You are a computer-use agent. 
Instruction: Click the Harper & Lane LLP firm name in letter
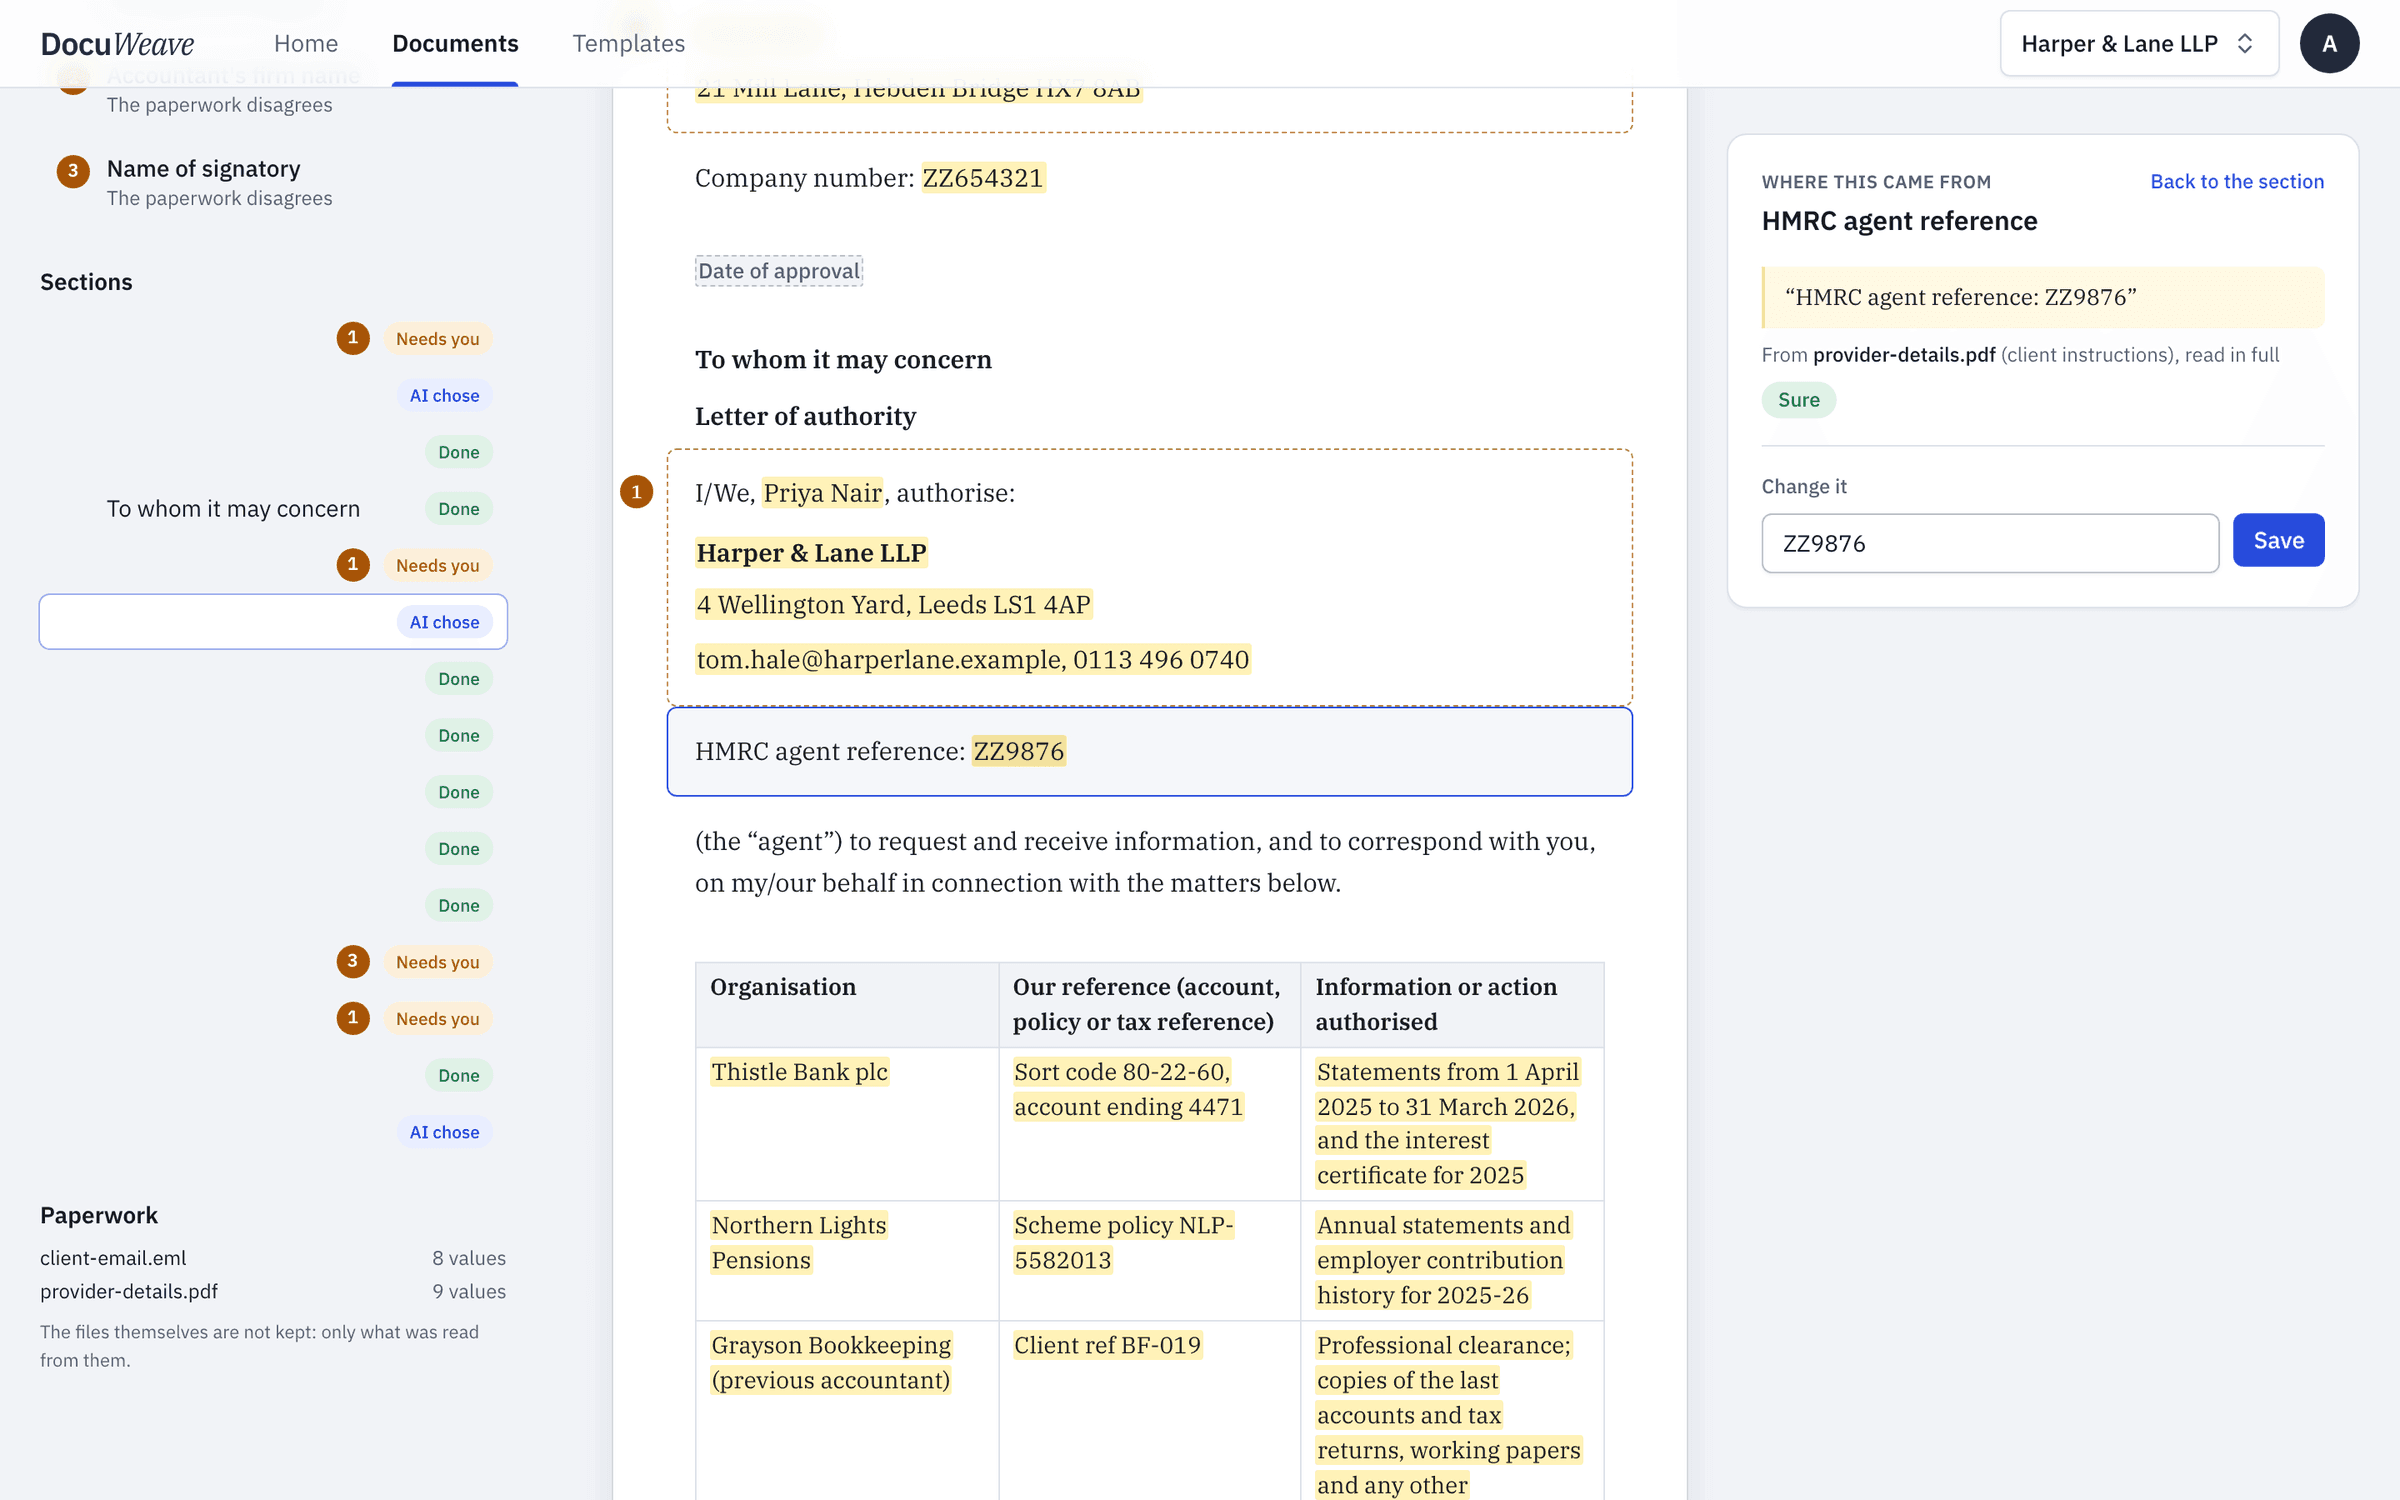click(x=811, y=553)
